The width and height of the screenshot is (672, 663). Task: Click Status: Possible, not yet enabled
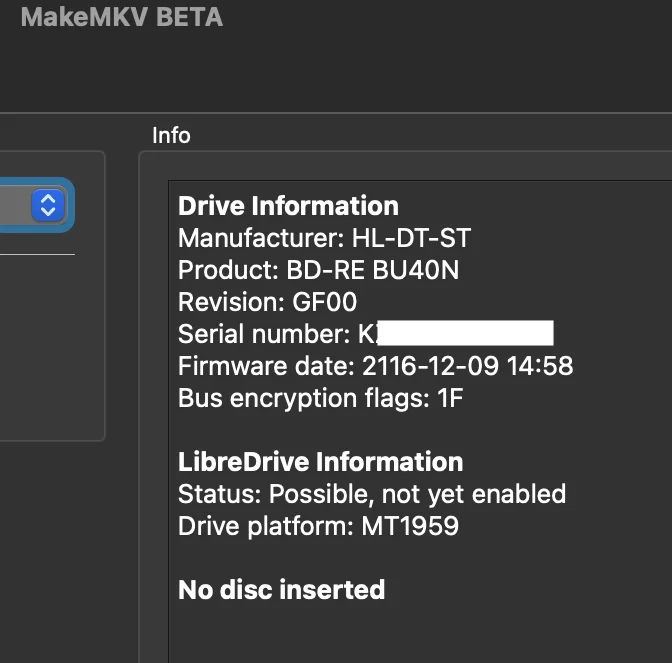pos(372,494)
